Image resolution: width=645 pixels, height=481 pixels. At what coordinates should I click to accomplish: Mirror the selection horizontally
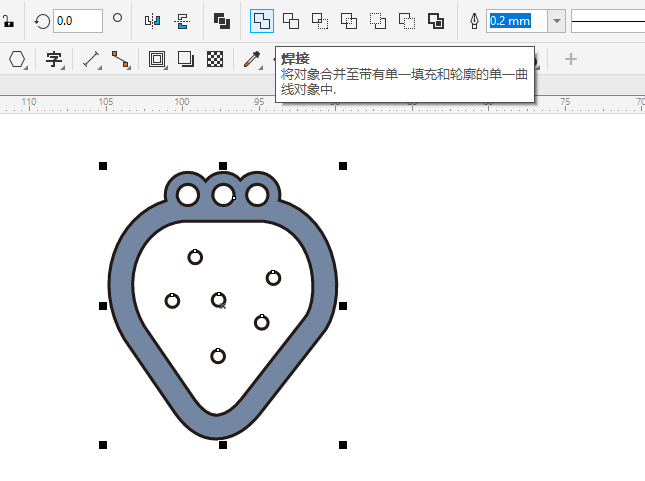[152, 21]
